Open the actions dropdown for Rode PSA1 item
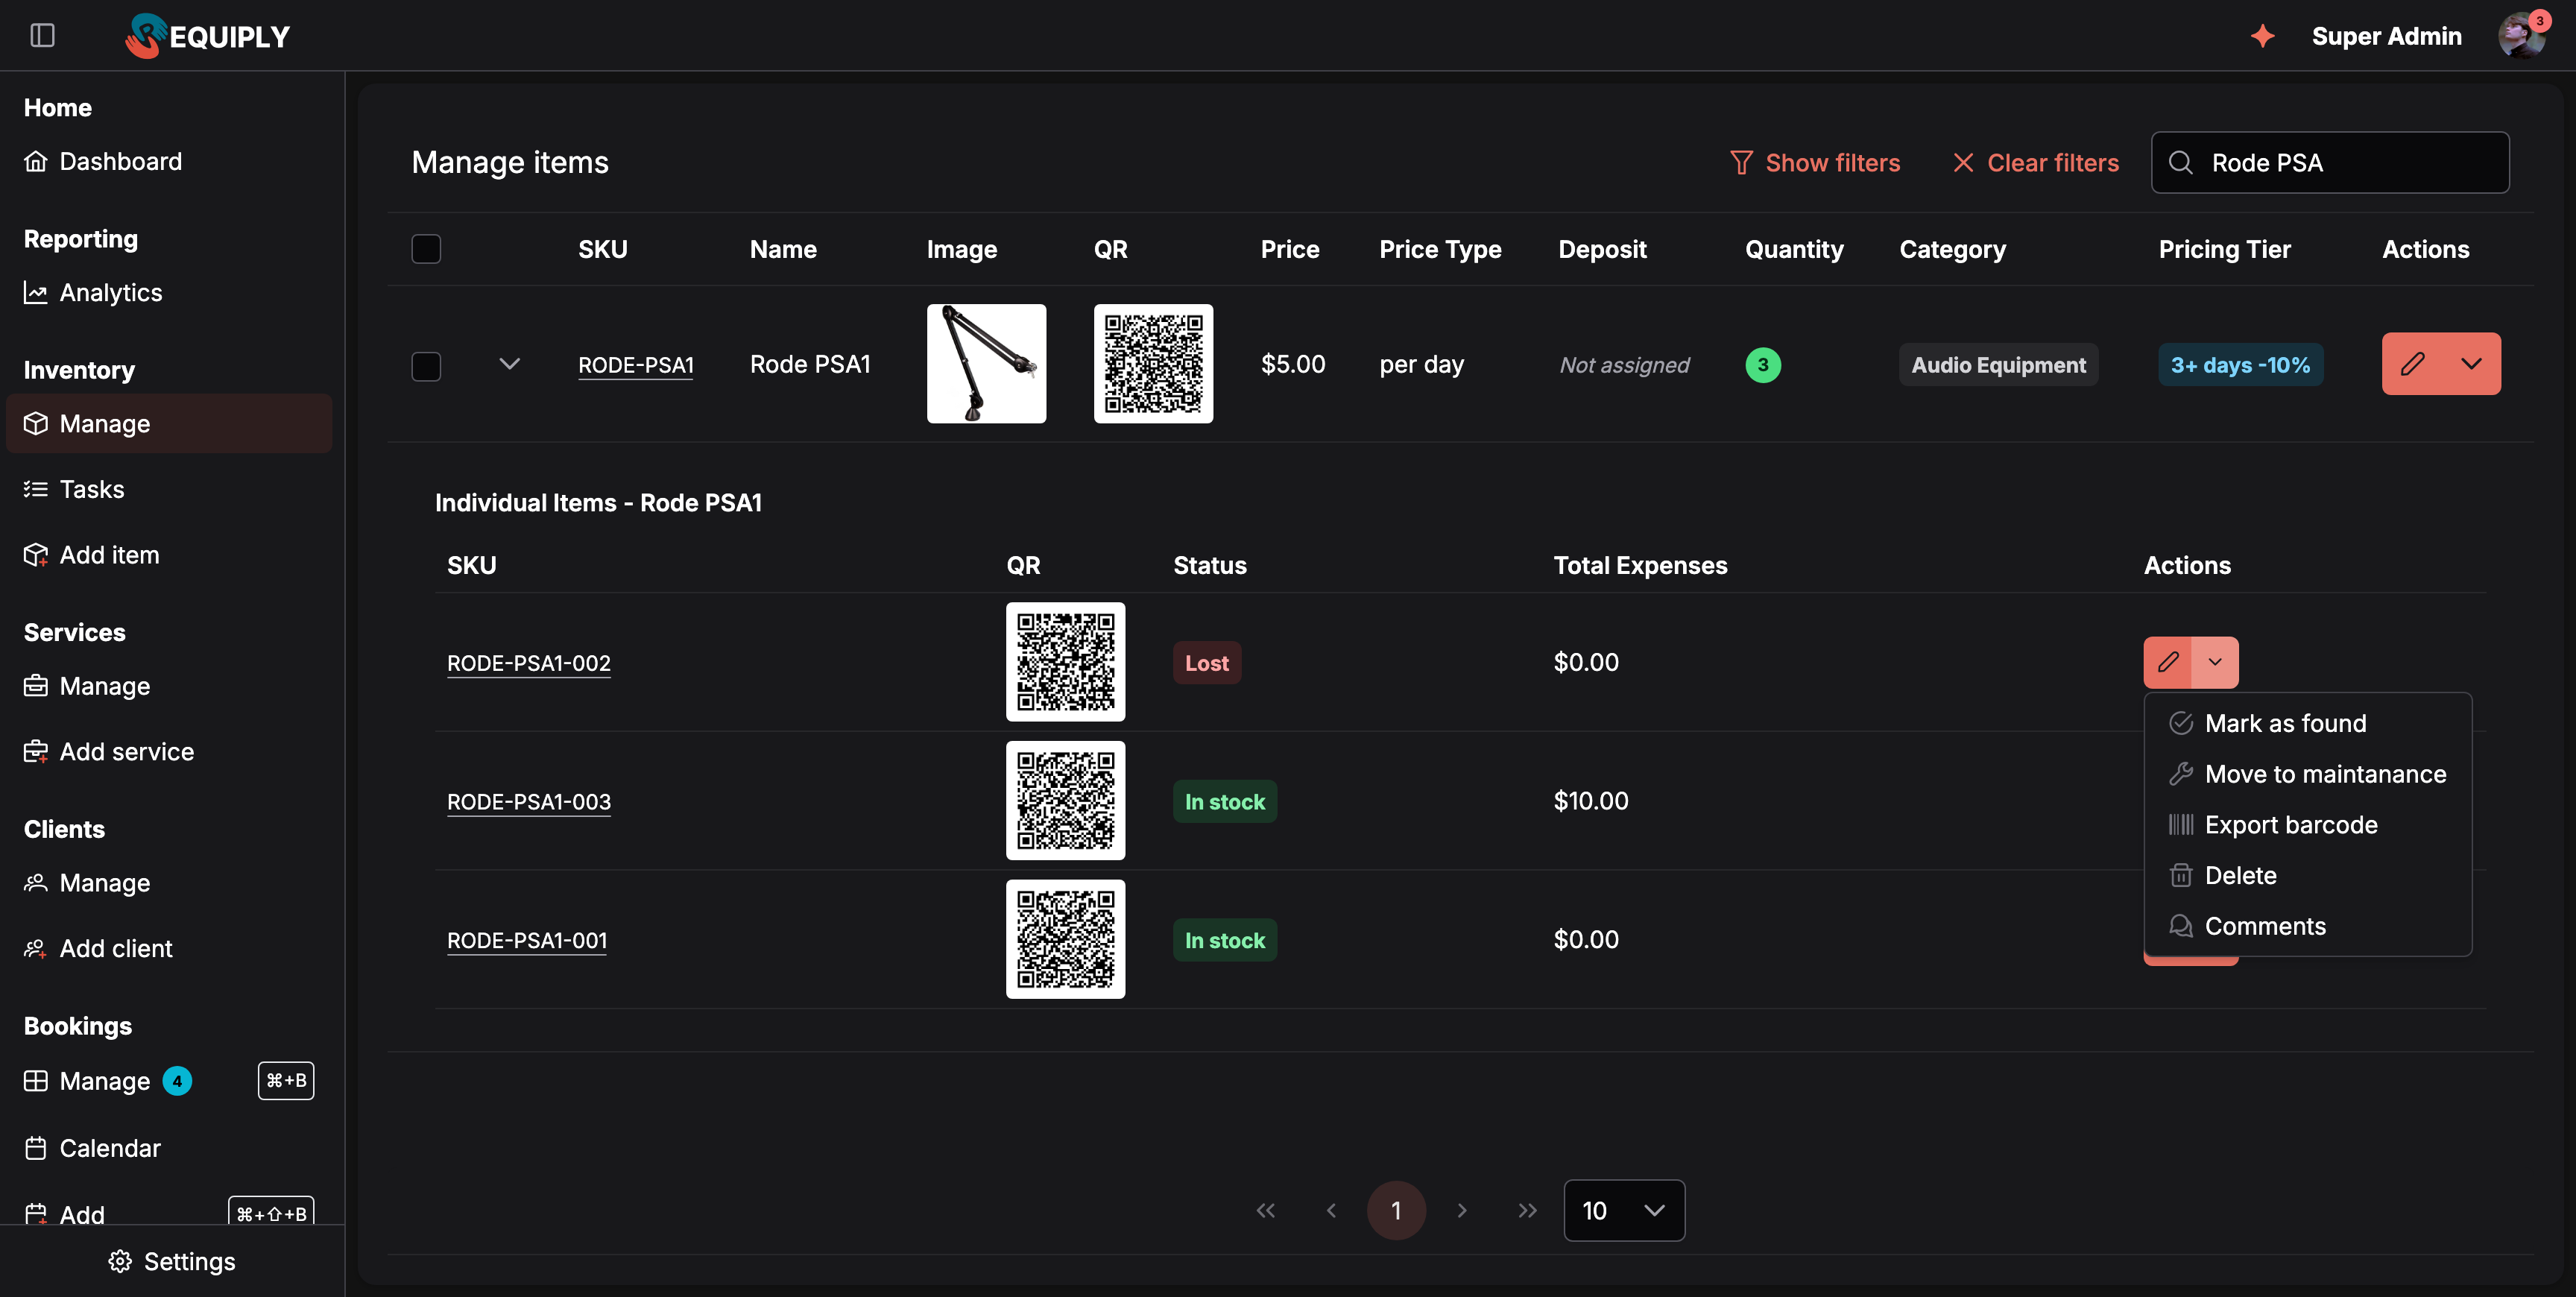 (x=2471, y=364)
